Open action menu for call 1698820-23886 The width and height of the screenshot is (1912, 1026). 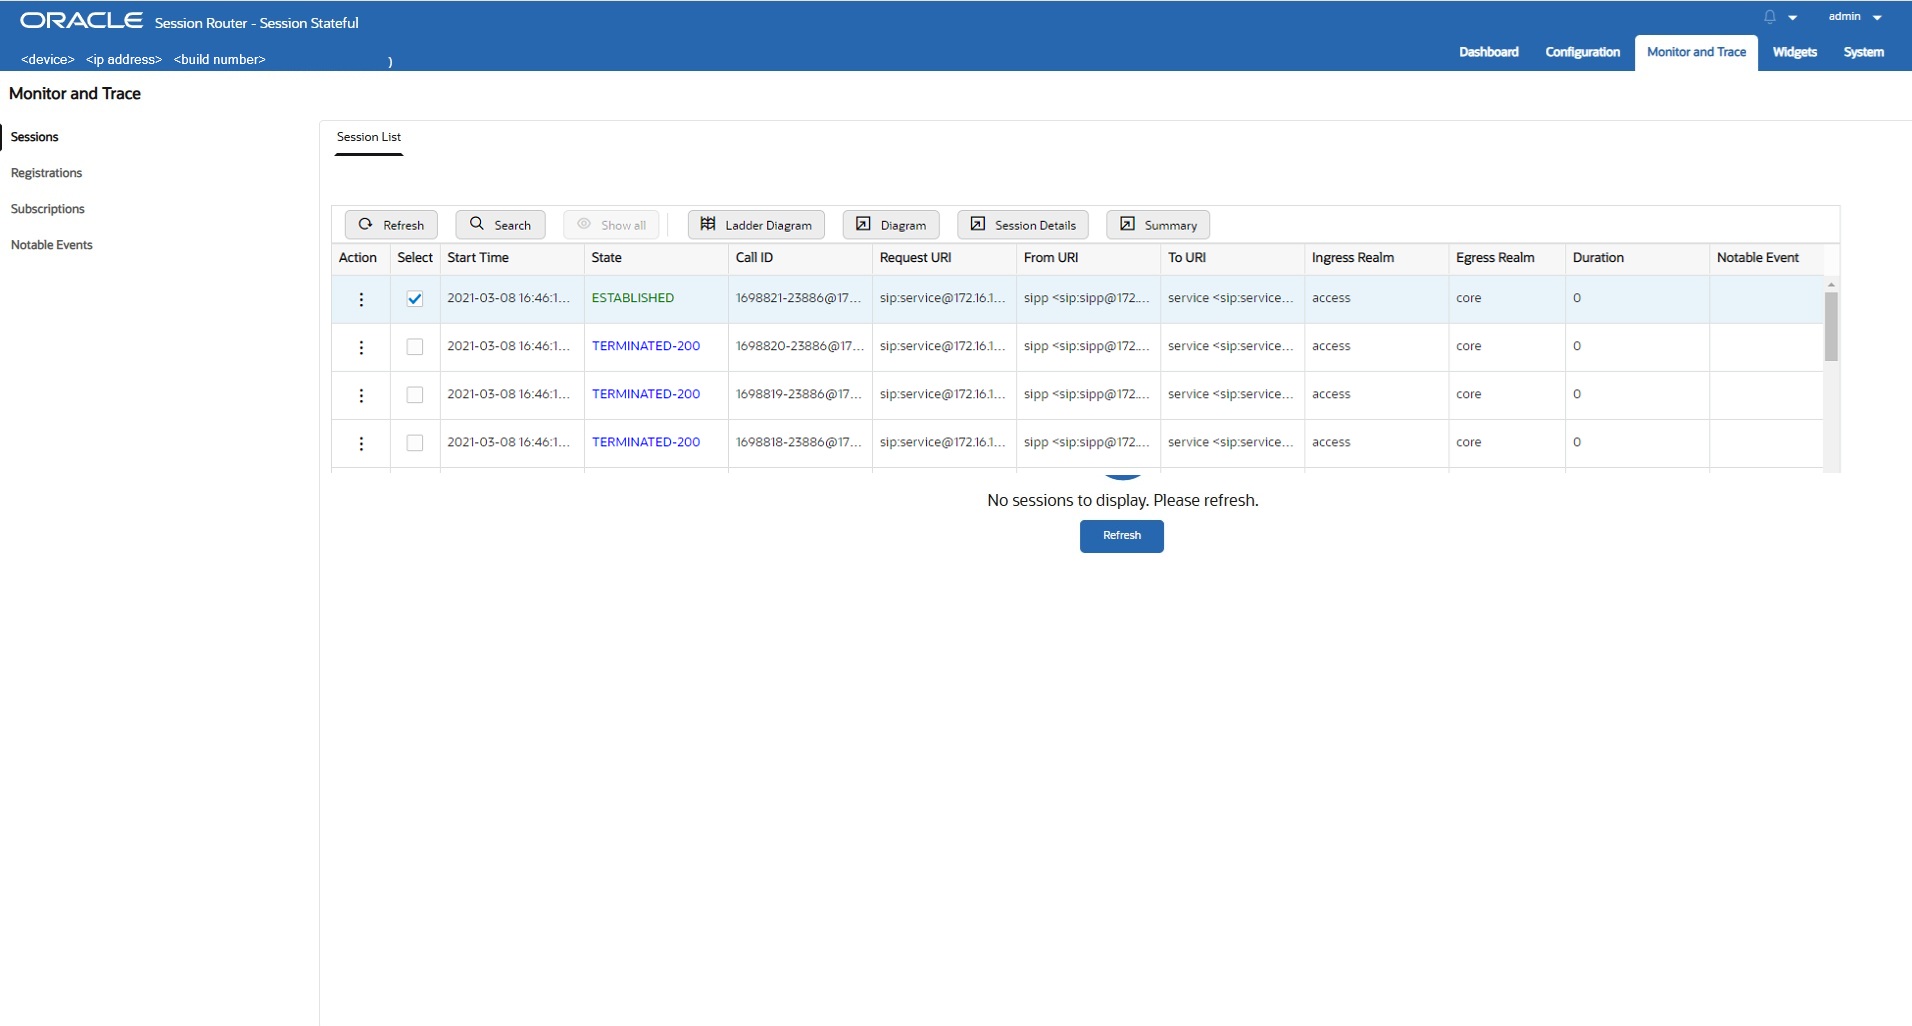pyautogui.click(x=361, y=348)
